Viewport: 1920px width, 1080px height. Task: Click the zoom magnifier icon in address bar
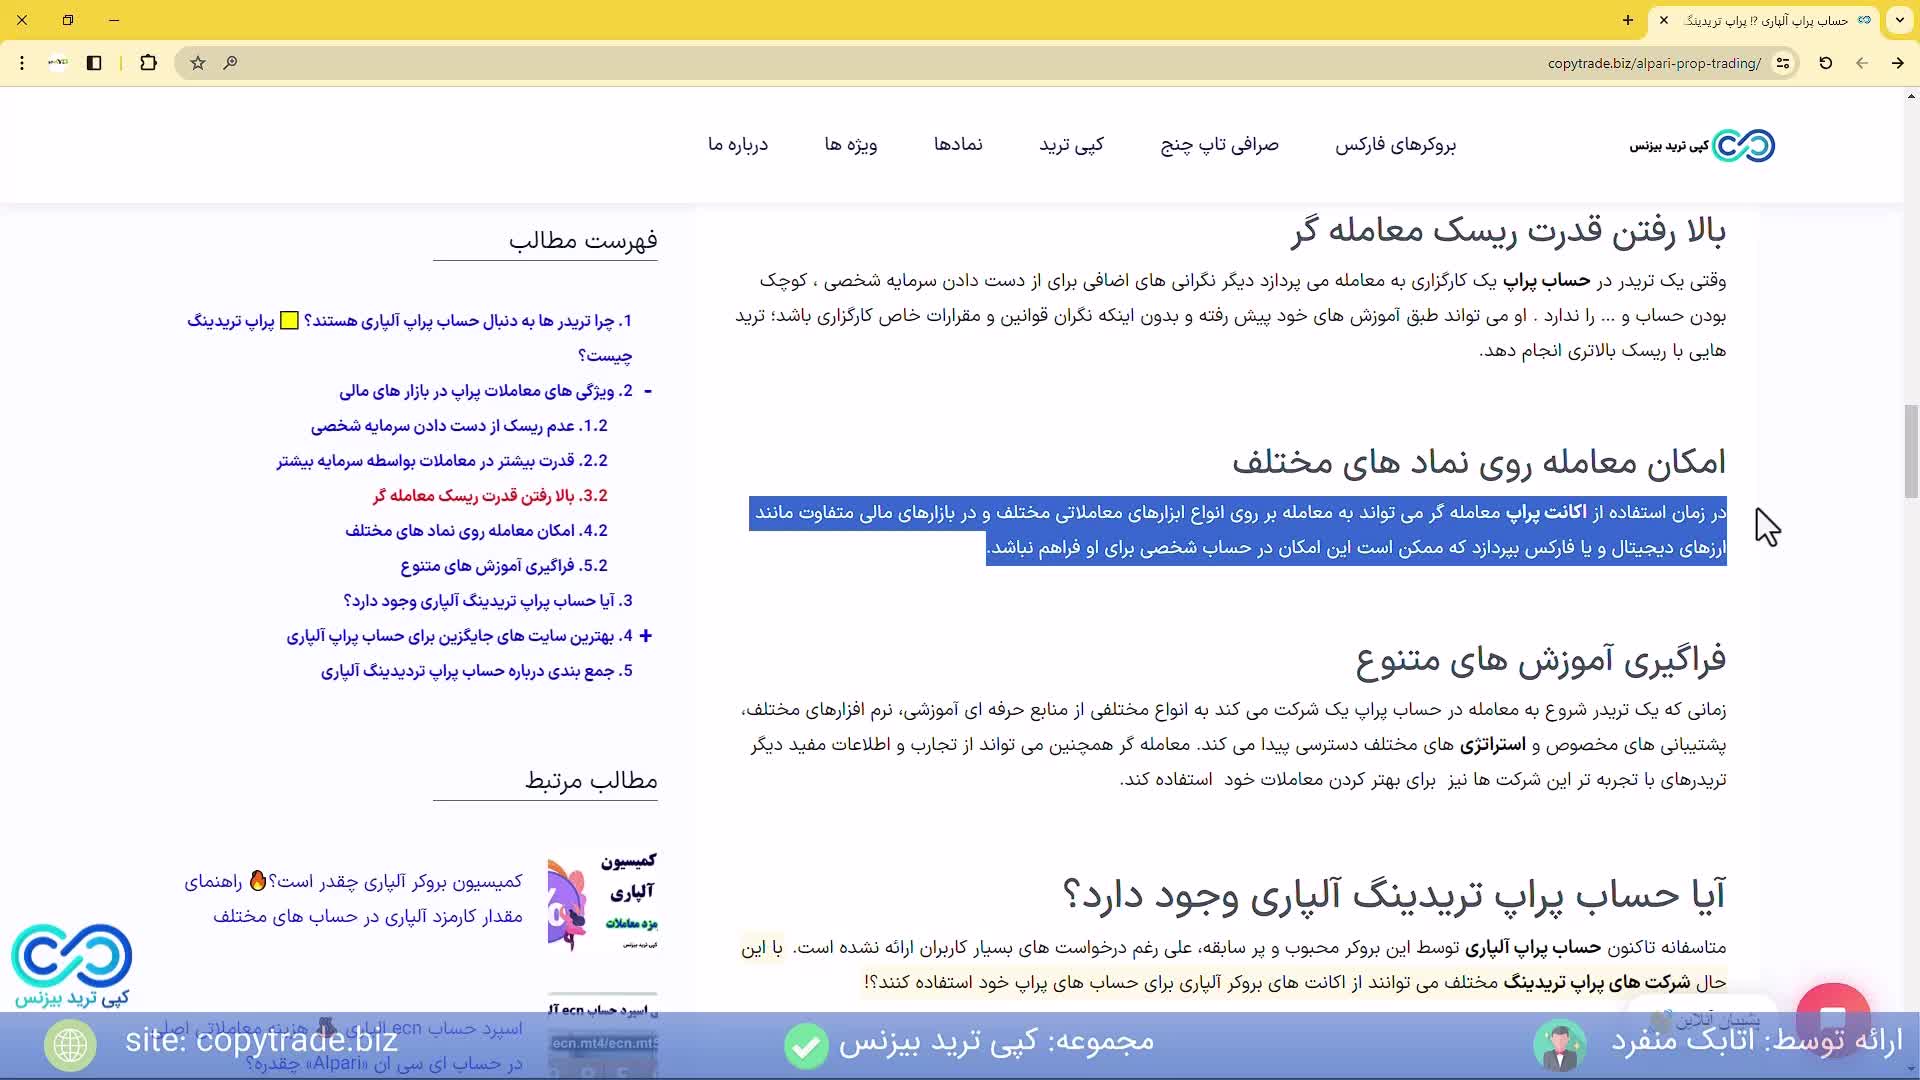[230, 63]
